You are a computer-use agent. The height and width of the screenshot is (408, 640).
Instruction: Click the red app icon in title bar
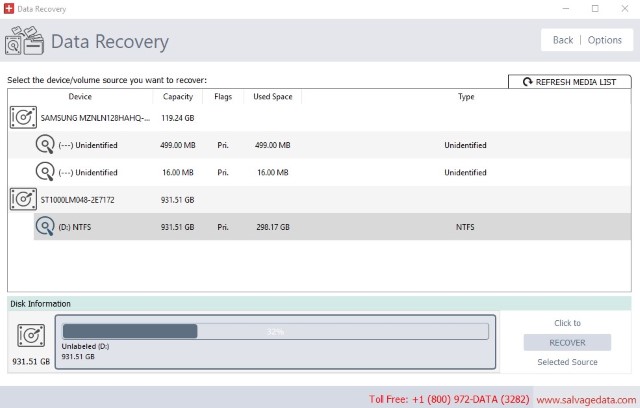[10, 9]
